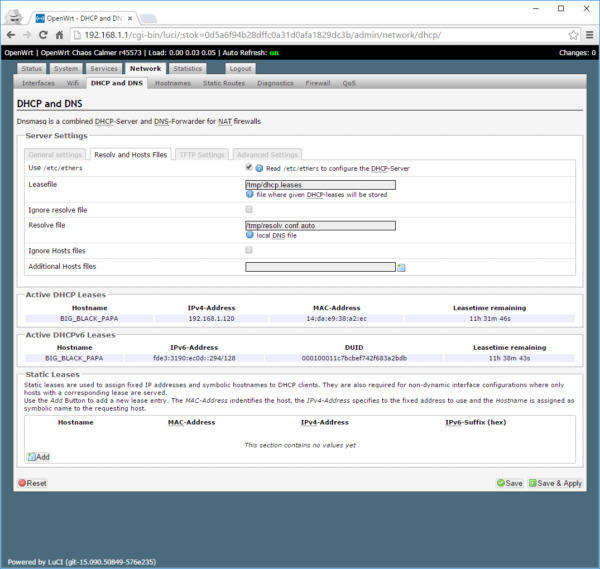This screenshot has width=600, height=569.
Task: Click the info icon under the Resolve file field
Action: pos(249,234)
